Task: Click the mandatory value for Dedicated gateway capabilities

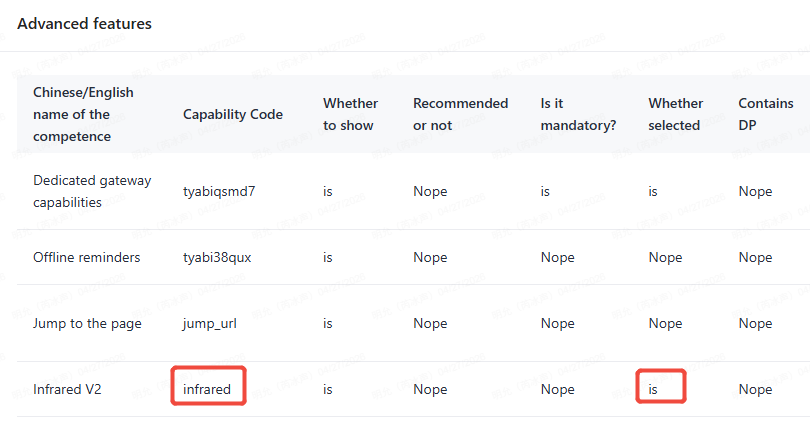Action: tap(545, 190)
